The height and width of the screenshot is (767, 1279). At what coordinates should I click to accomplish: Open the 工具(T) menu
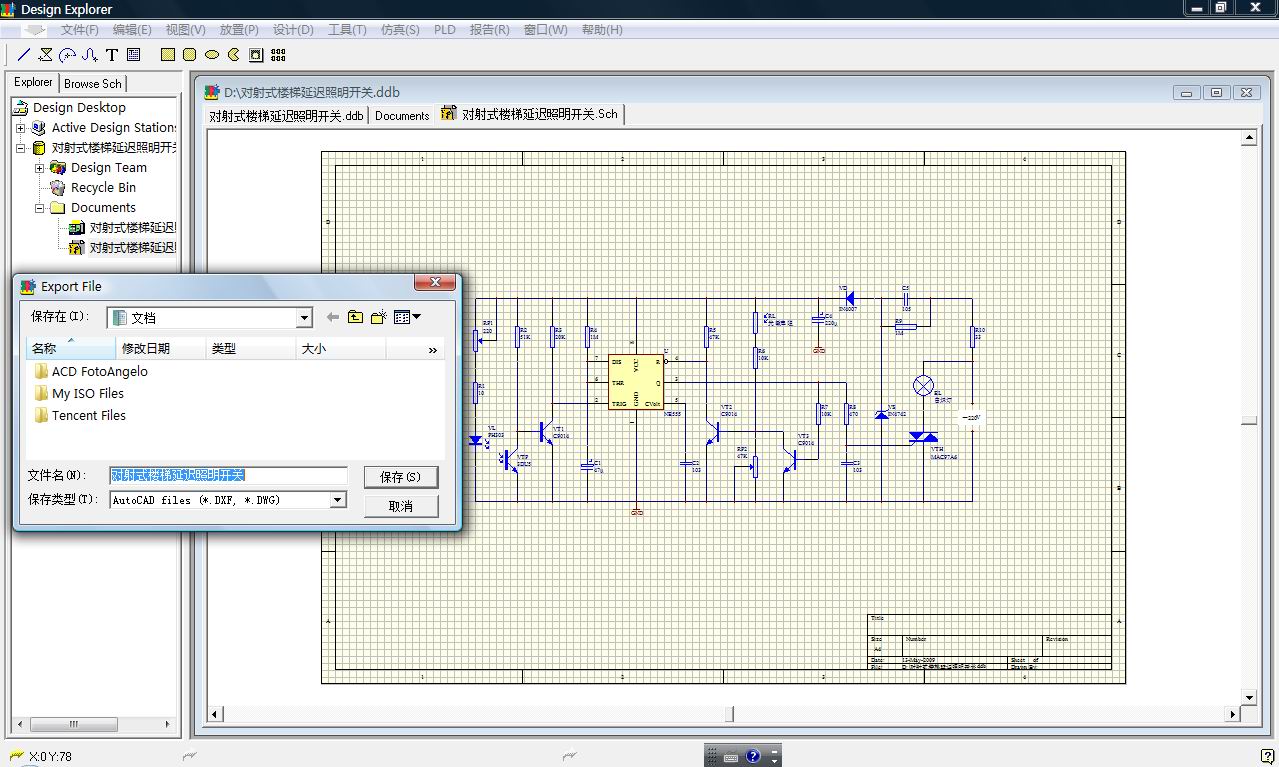(347, 30)
